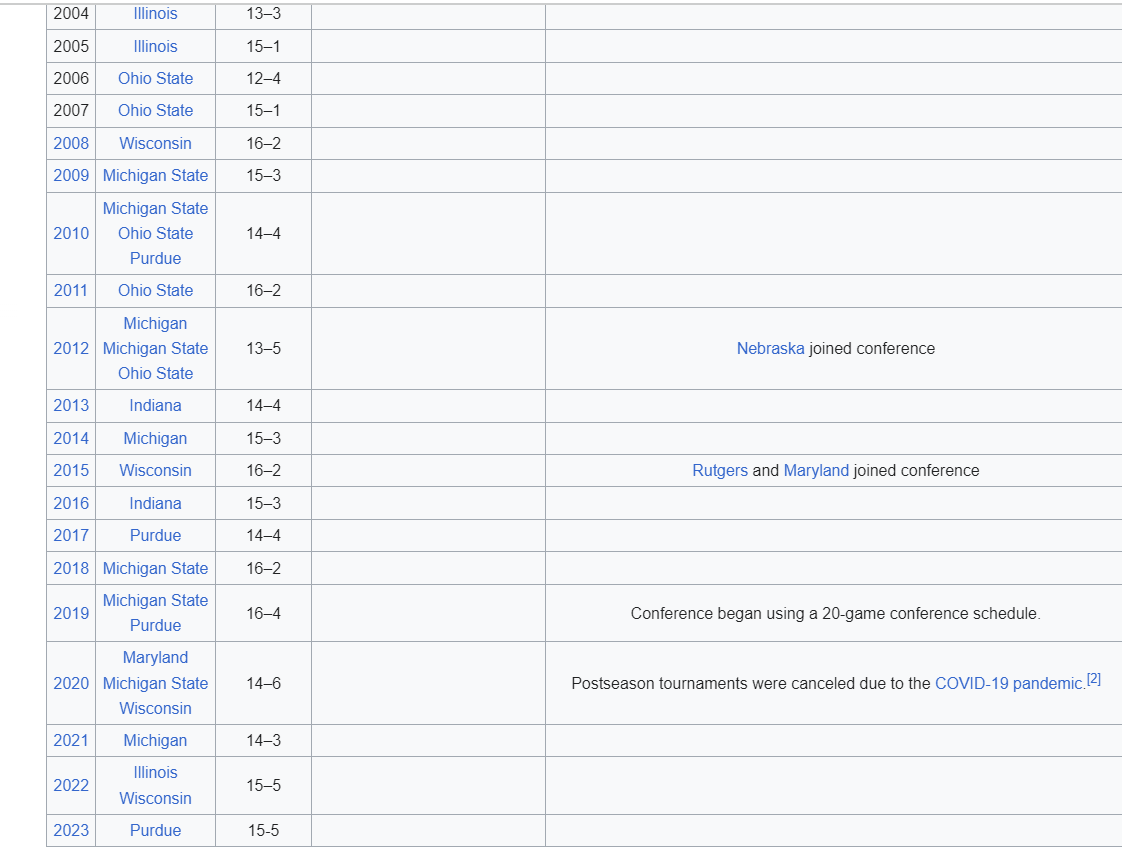Open the 2019 season year link
The width and height of the screenshot is (1122, 850).
tap(71, 614)
